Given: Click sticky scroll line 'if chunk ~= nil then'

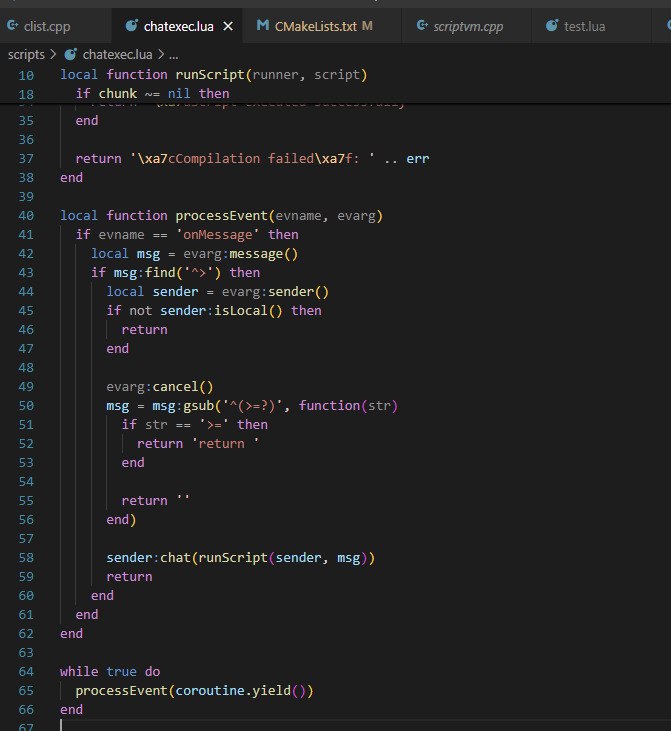Looking at the screenshot, I should [x=152, y=94].
